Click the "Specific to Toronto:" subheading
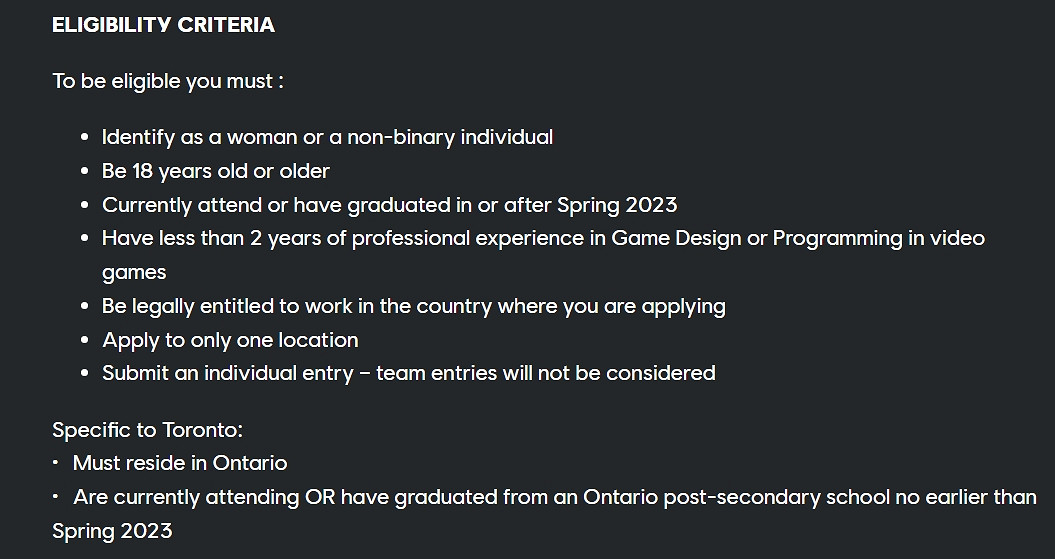Viewport: 1055px width, 559px height. pyautogui.click(x=147, y=430)
